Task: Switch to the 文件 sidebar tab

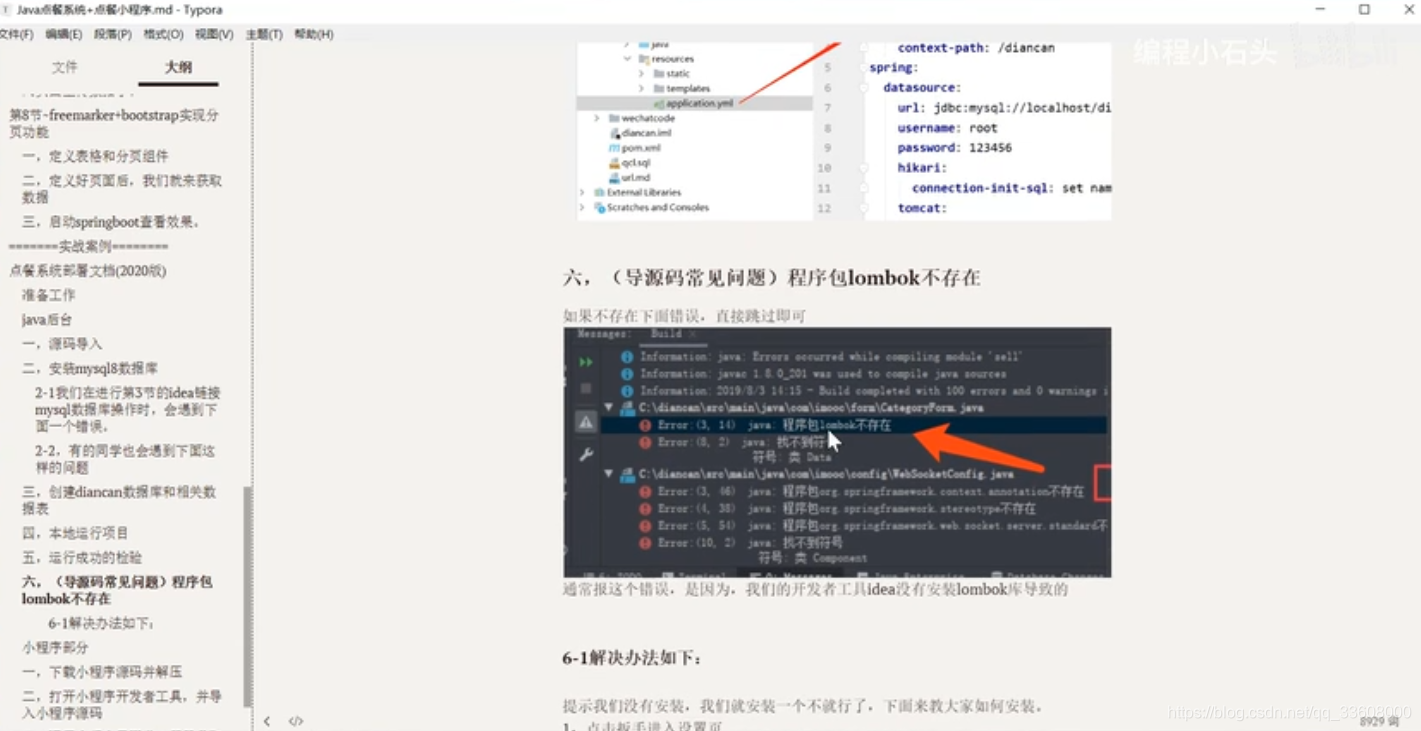Action: coord(64,67)
